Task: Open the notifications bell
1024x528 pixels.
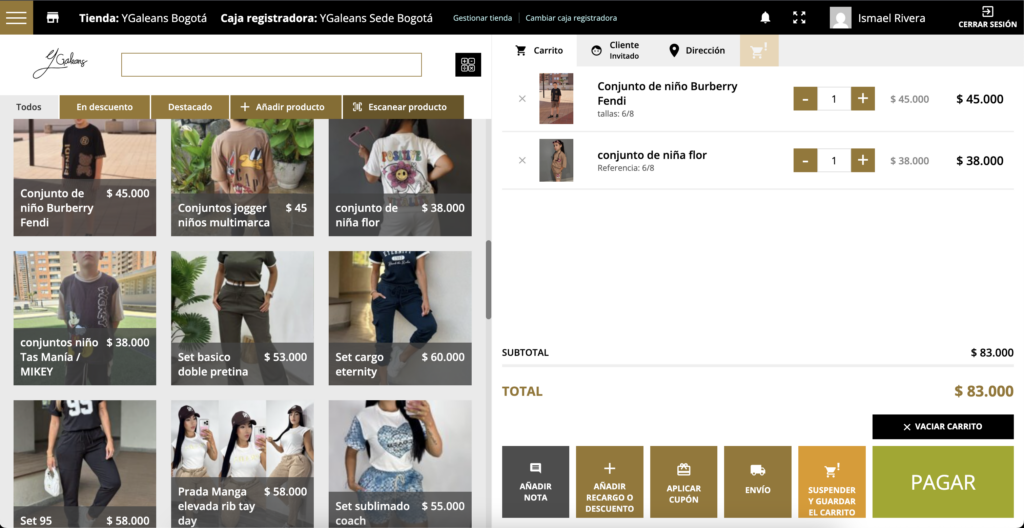Action: click(x=765, y=18)
